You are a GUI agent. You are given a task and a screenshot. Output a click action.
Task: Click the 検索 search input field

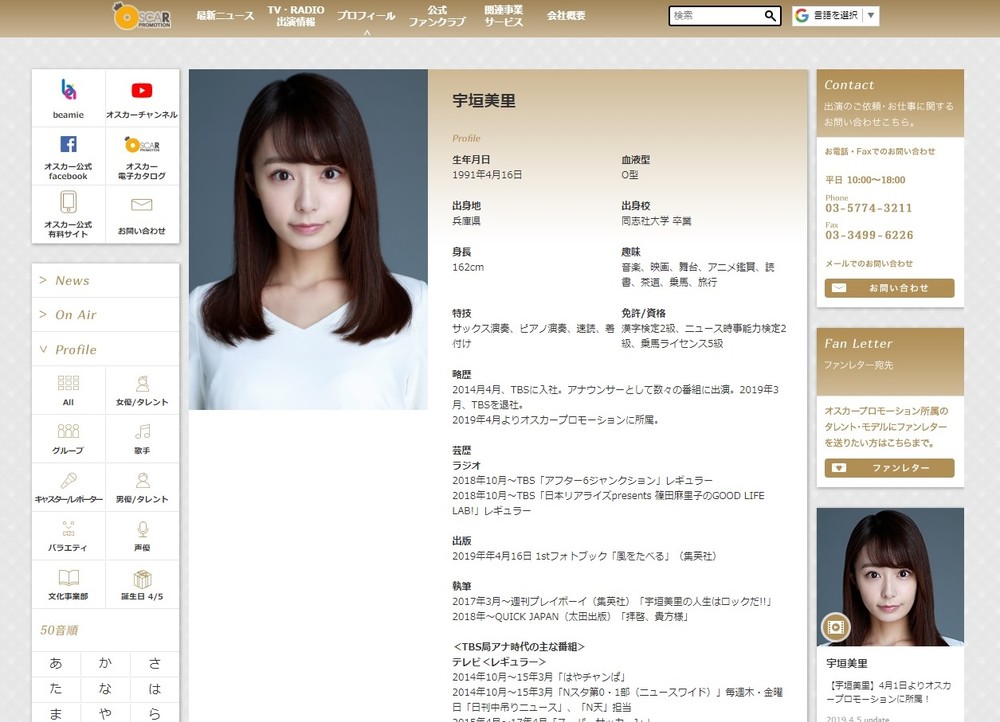[x=715, y=16]
